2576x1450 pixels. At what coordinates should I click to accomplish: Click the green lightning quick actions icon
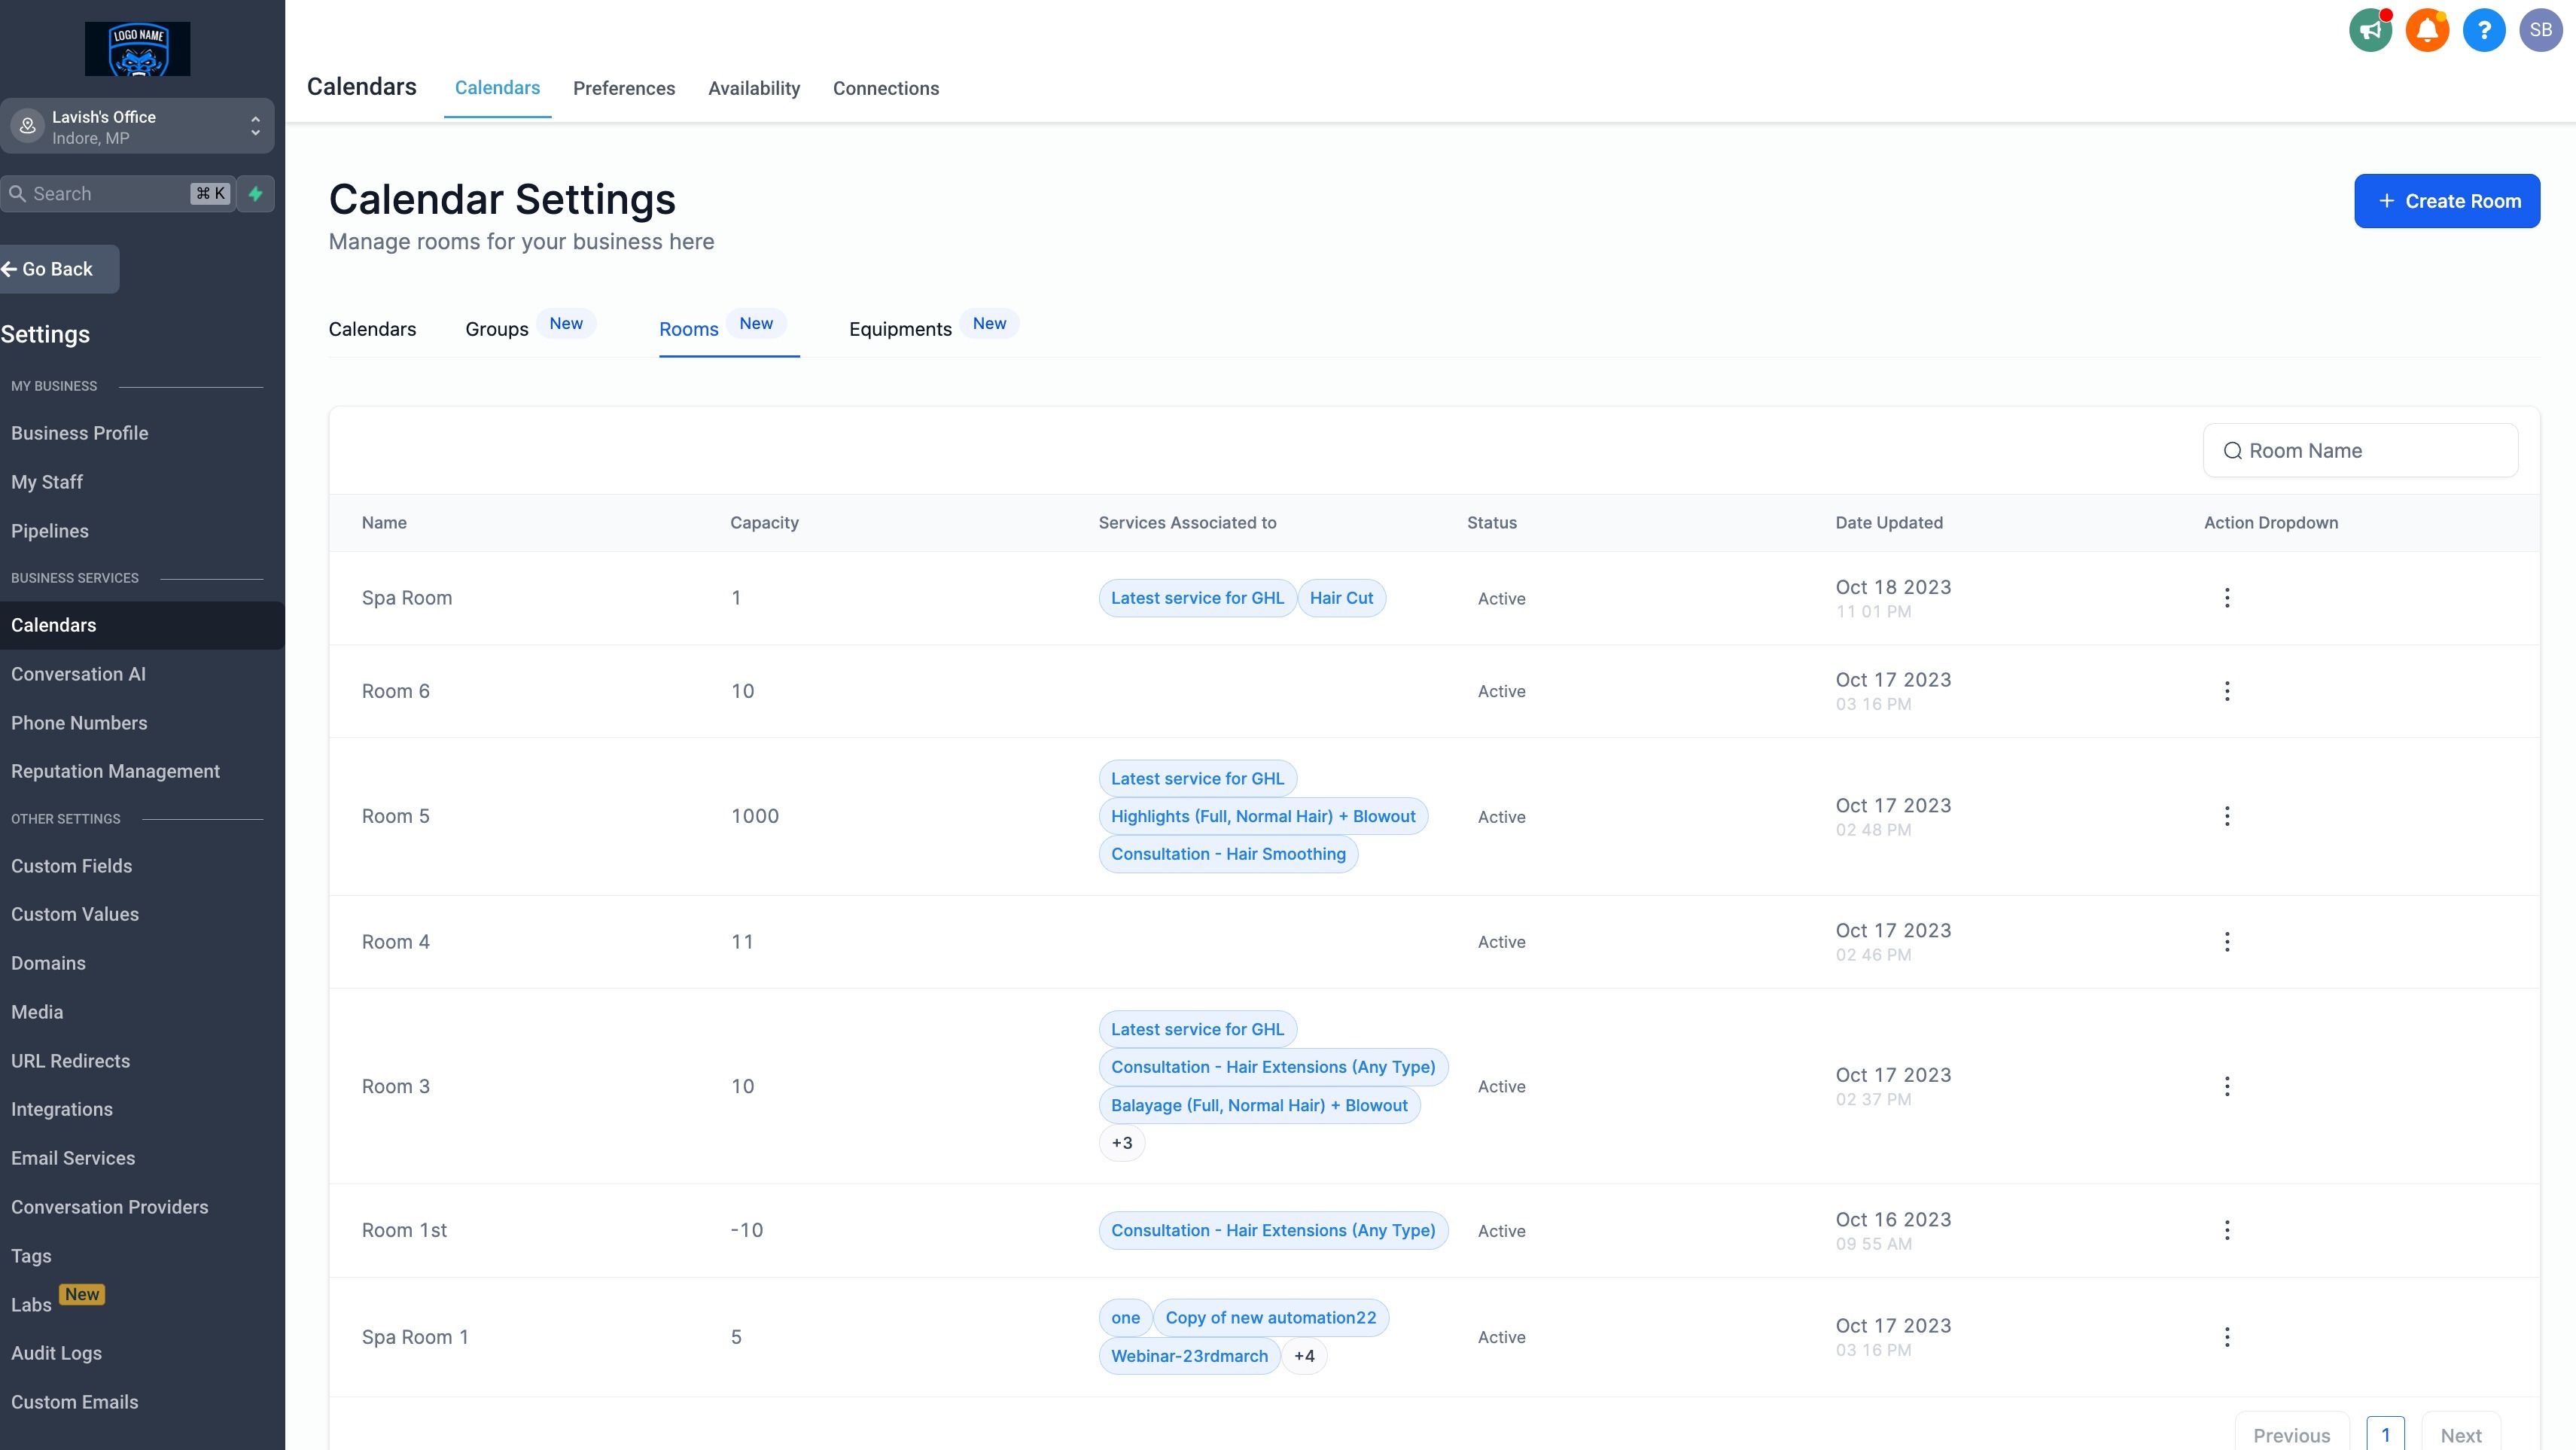click(256, 194)
